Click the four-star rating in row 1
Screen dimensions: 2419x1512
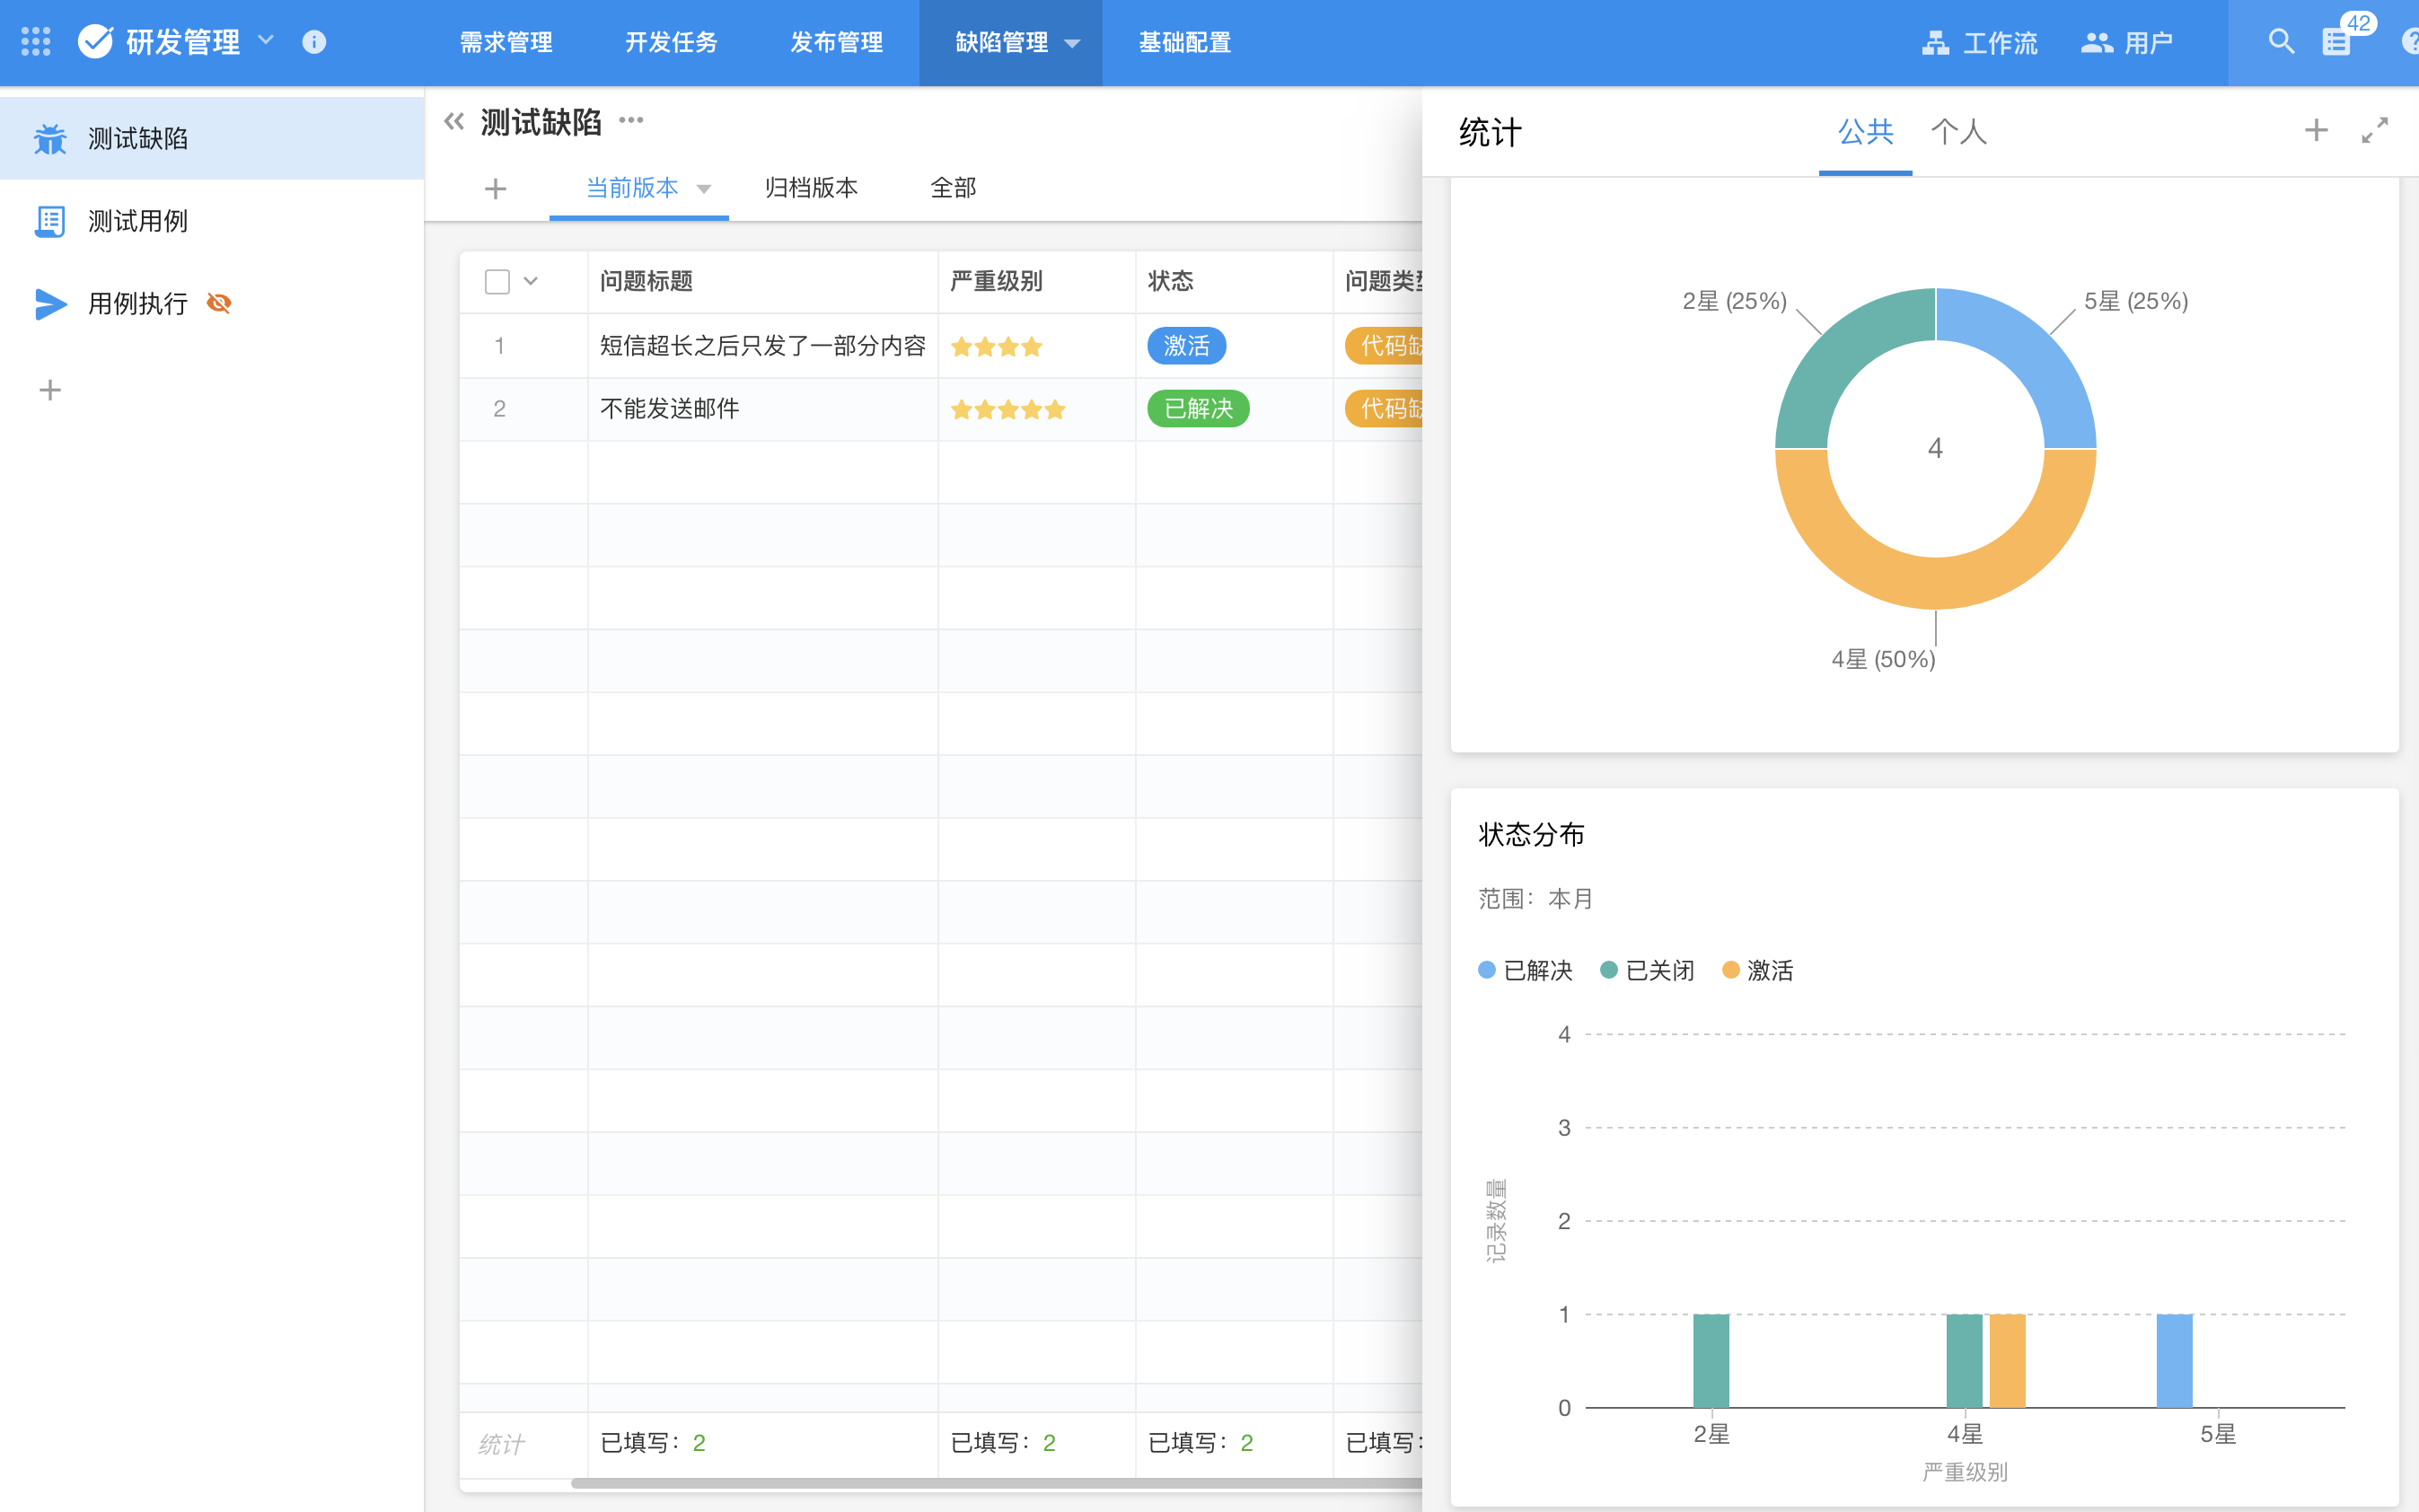pos(996,347)
